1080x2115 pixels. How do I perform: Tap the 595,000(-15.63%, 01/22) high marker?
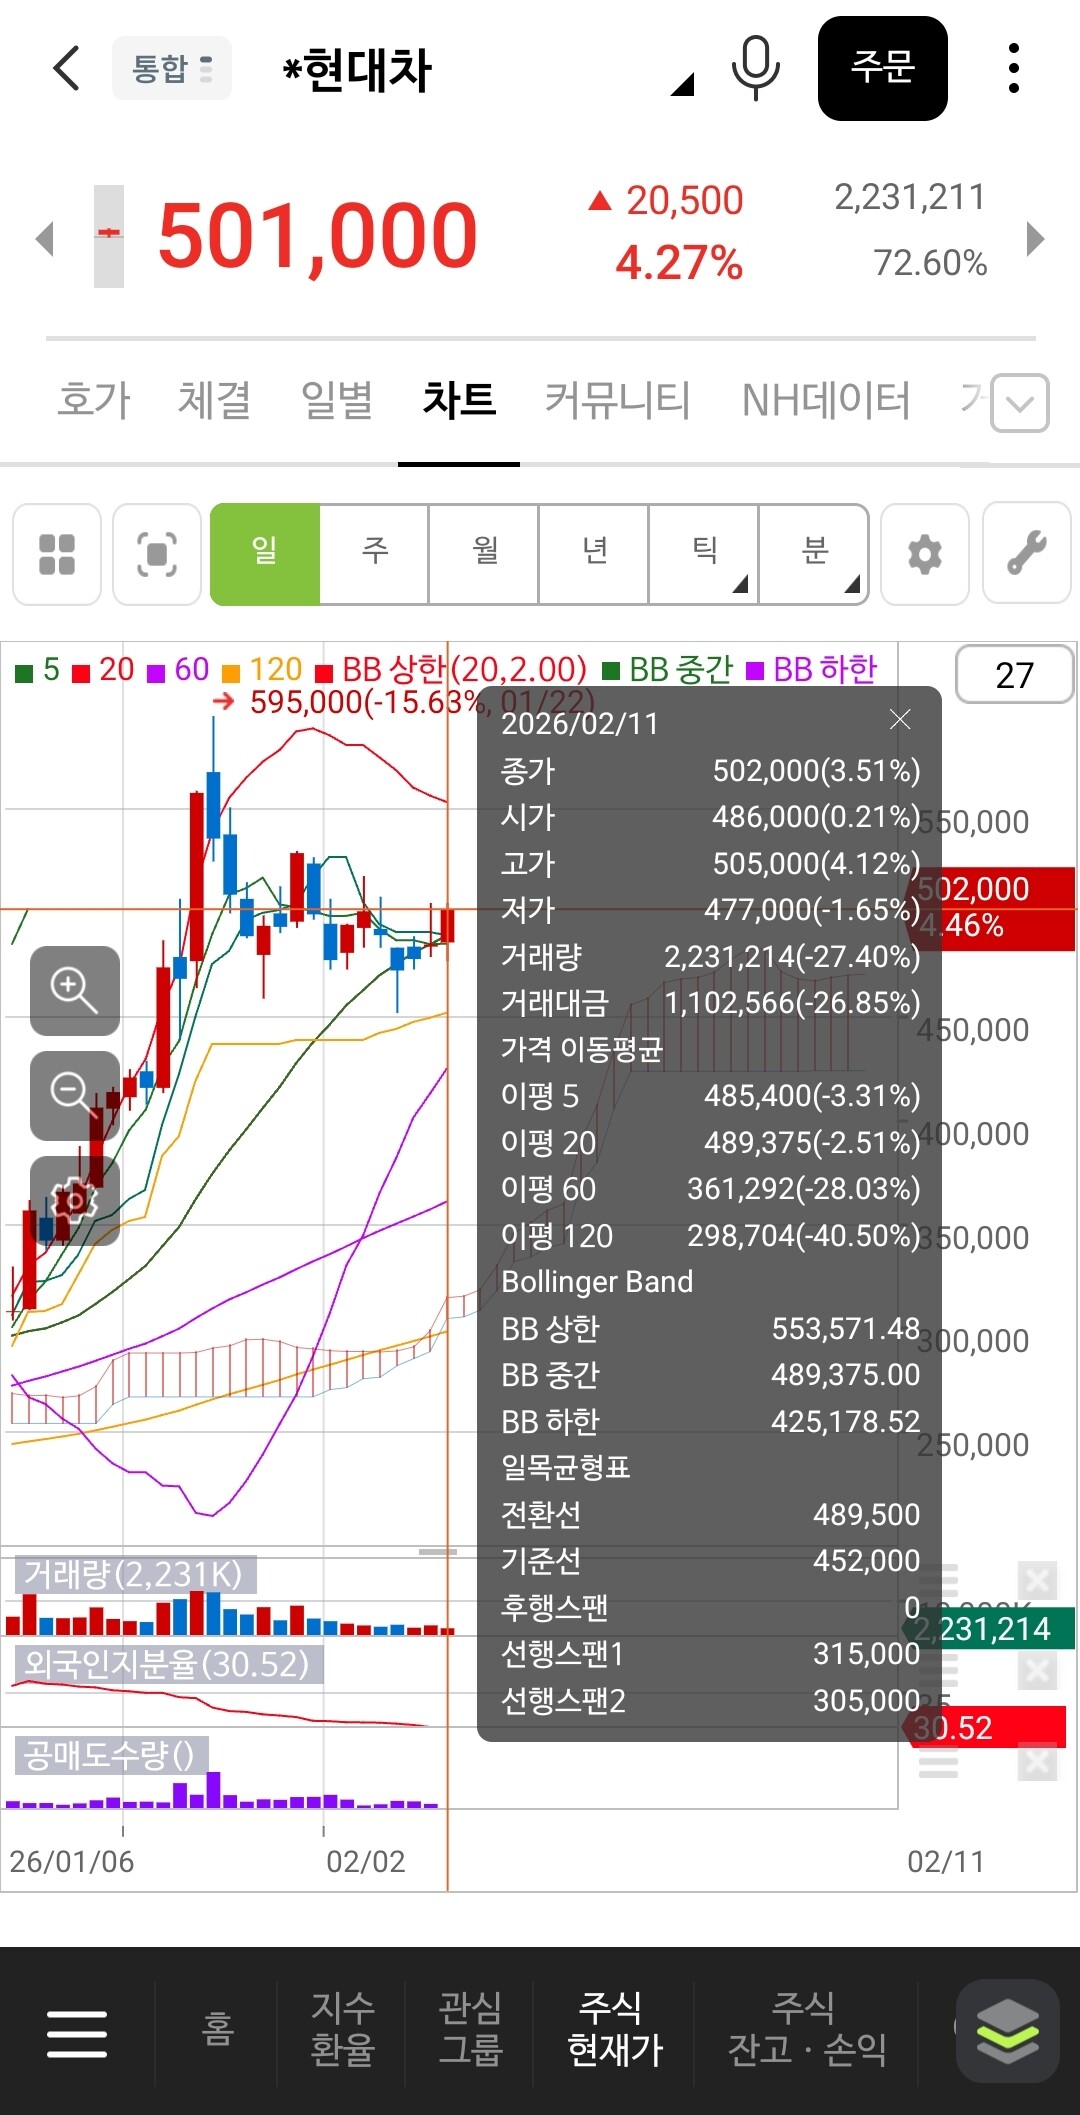(404, 702)
